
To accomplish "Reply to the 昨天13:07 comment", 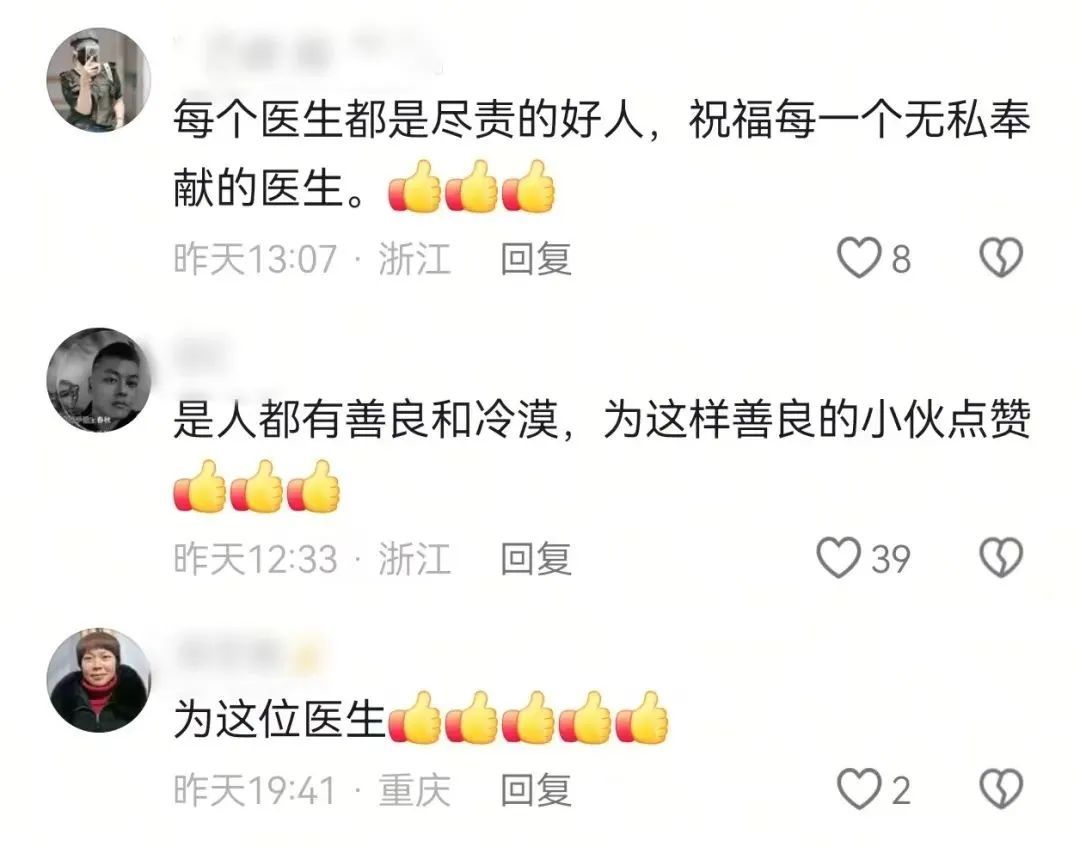I will click(x=536, y=259).
